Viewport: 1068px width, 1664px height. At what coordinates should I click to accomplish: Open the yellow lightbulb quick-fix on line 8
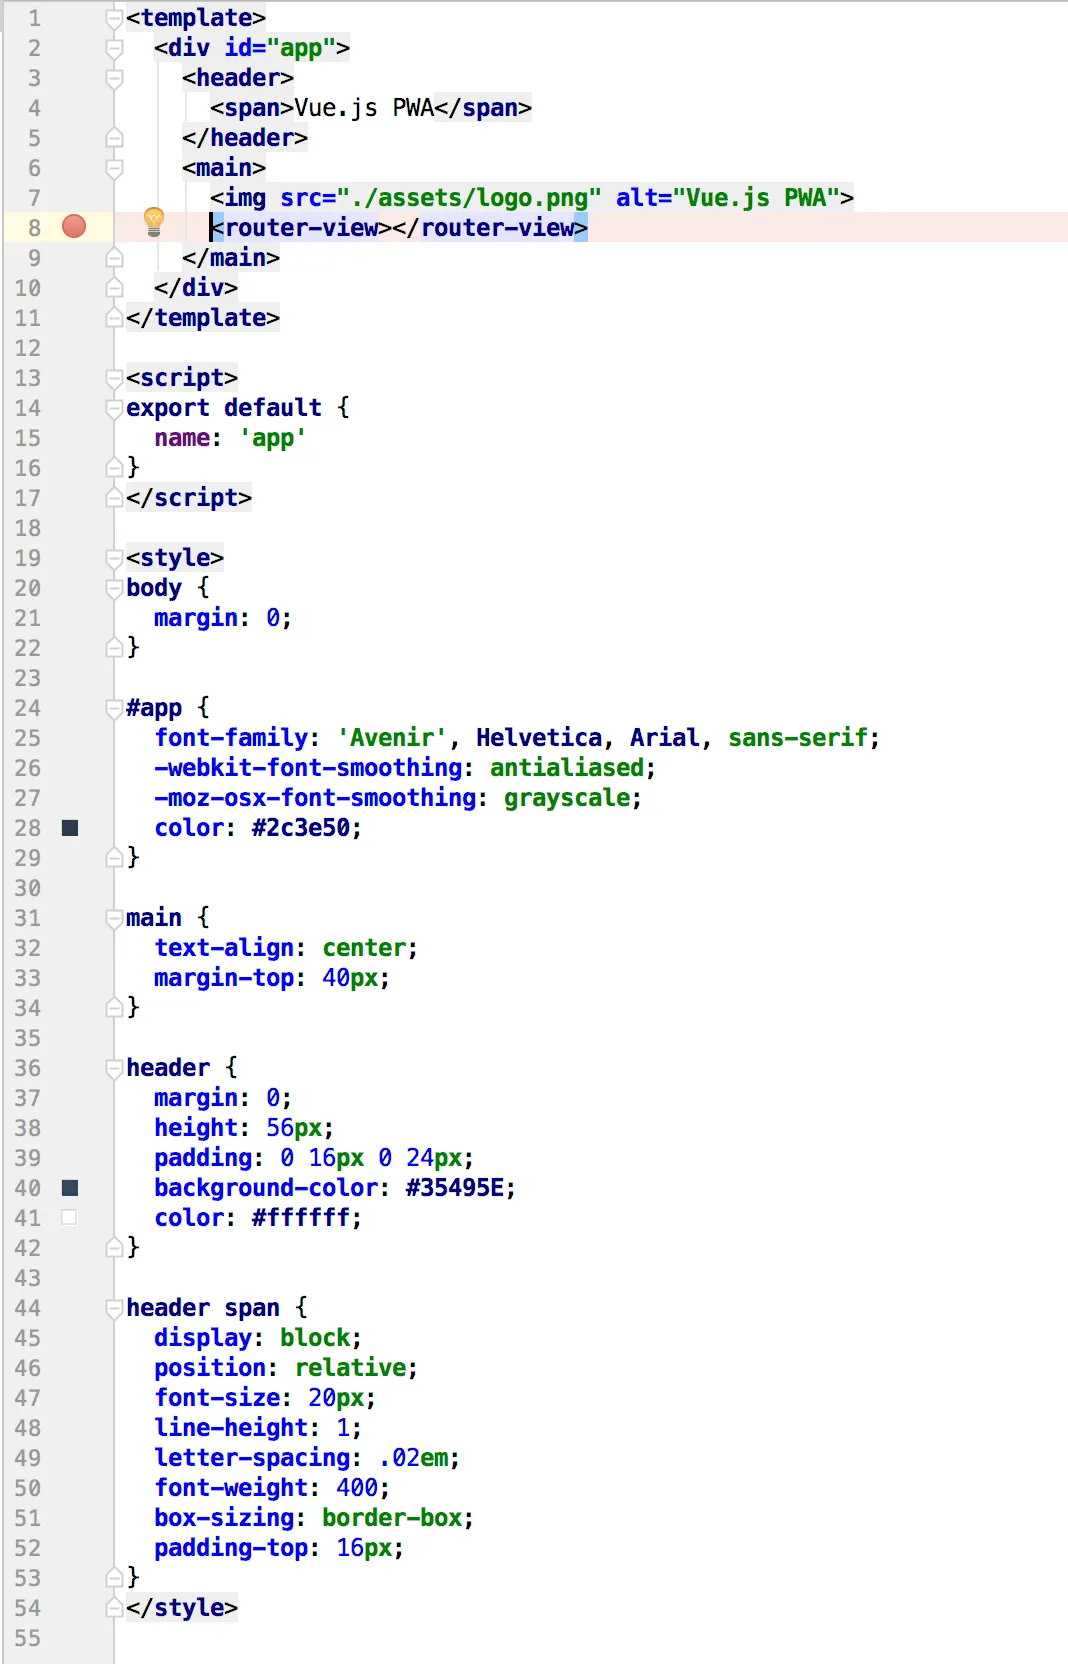(x=153, y=221)
